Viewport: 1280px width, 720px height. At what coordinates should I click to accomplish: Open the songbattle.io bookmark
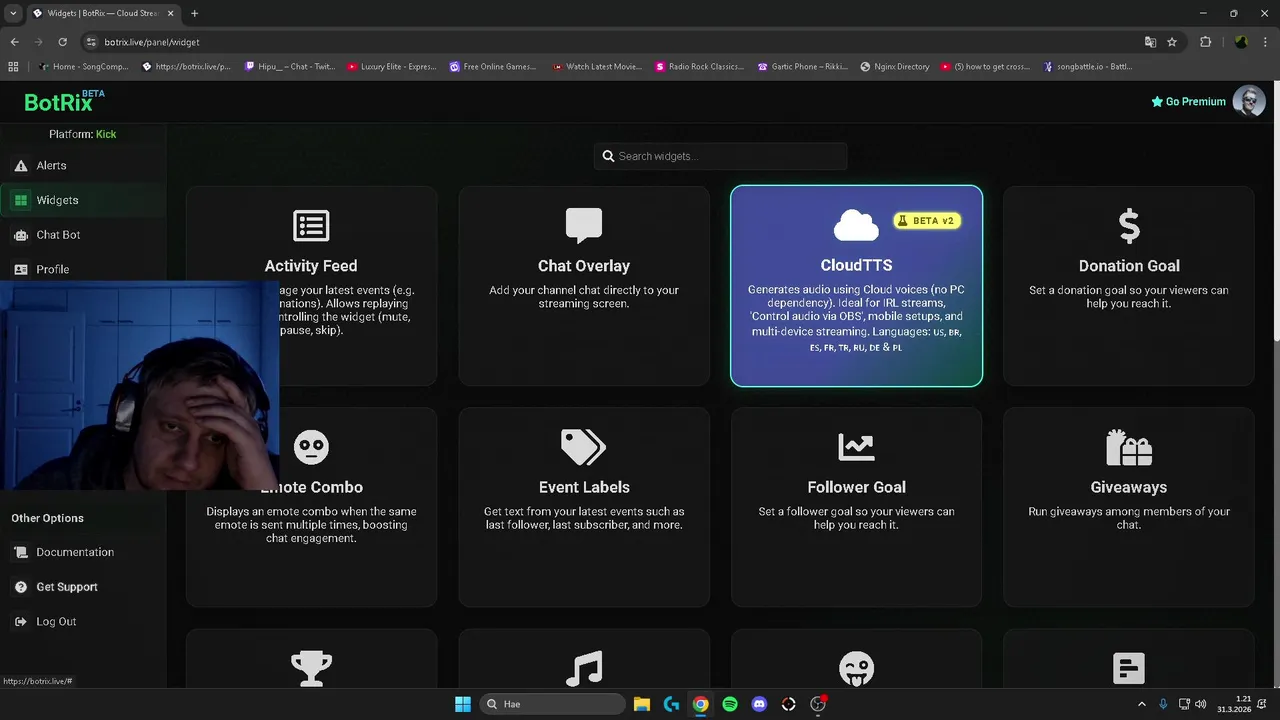(x=1087, y=67)
